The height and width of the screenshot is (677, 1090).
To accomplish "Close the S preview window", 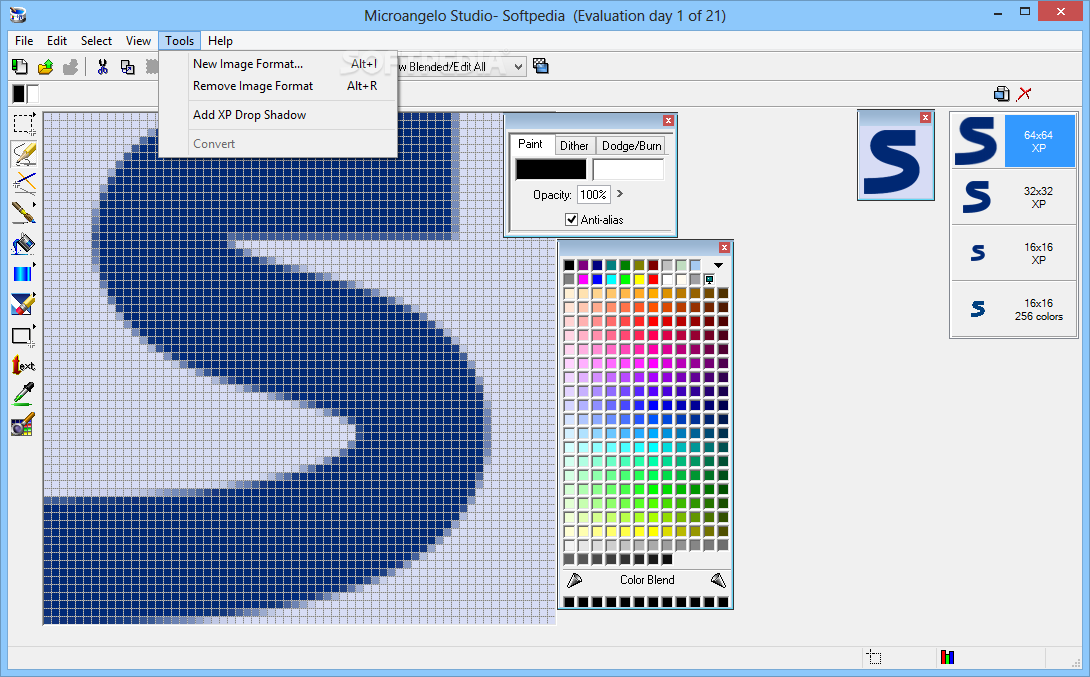I will [x=925, y=117].
